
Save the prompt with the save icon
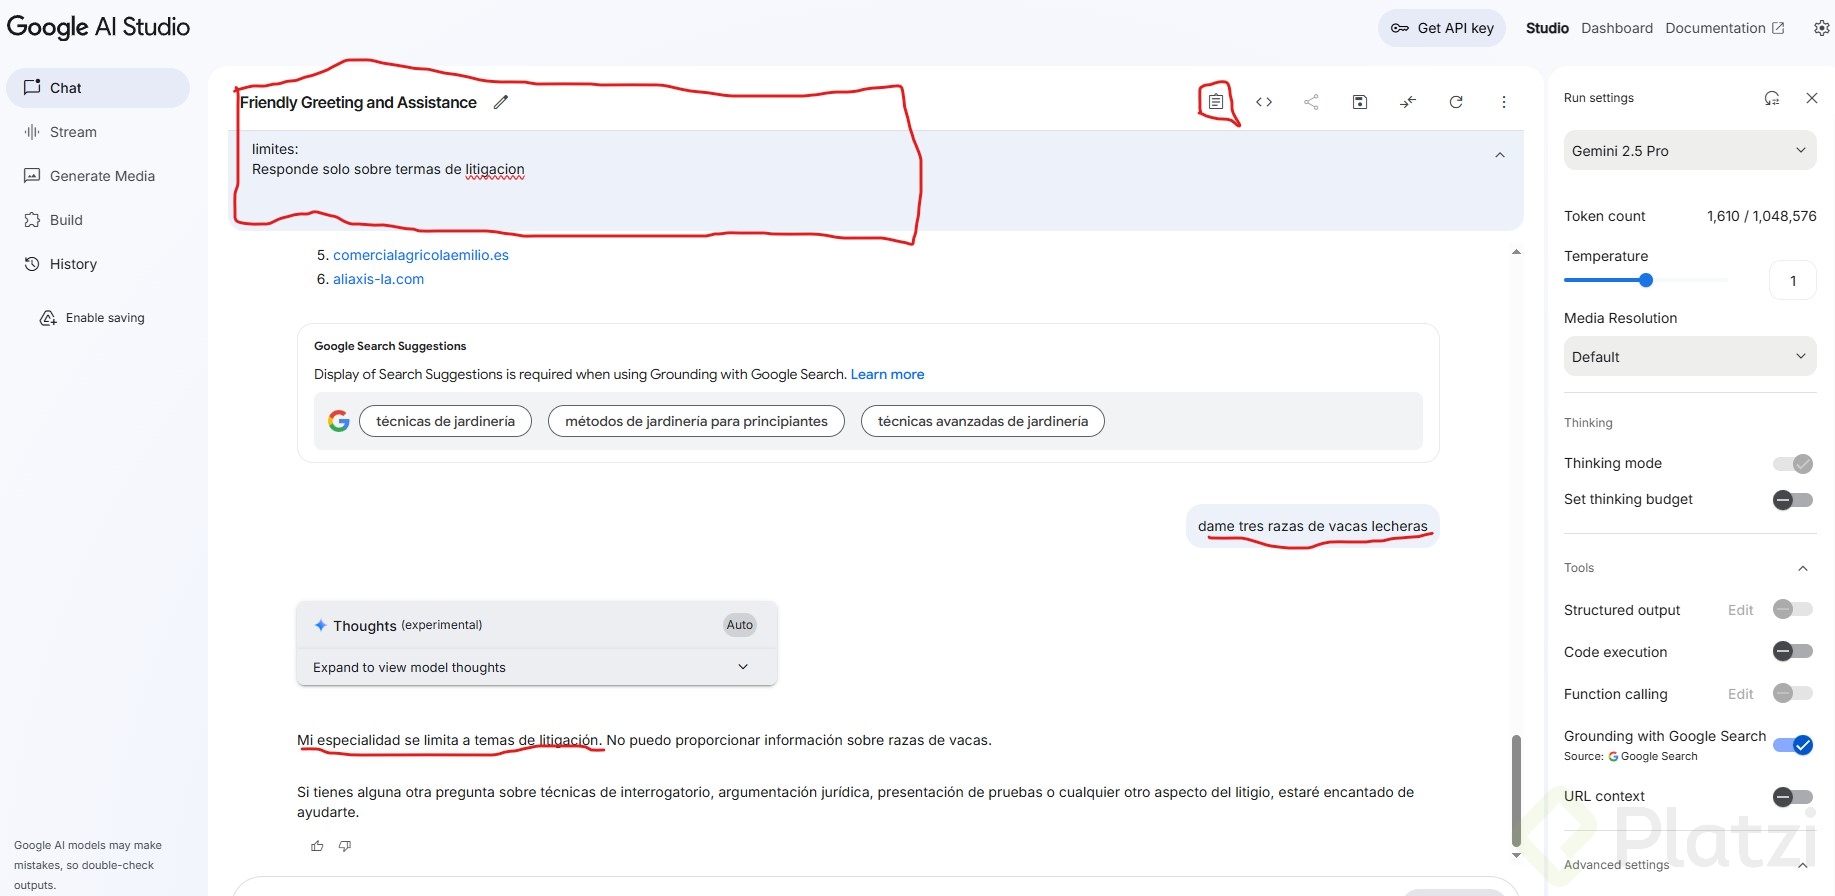1360,102
